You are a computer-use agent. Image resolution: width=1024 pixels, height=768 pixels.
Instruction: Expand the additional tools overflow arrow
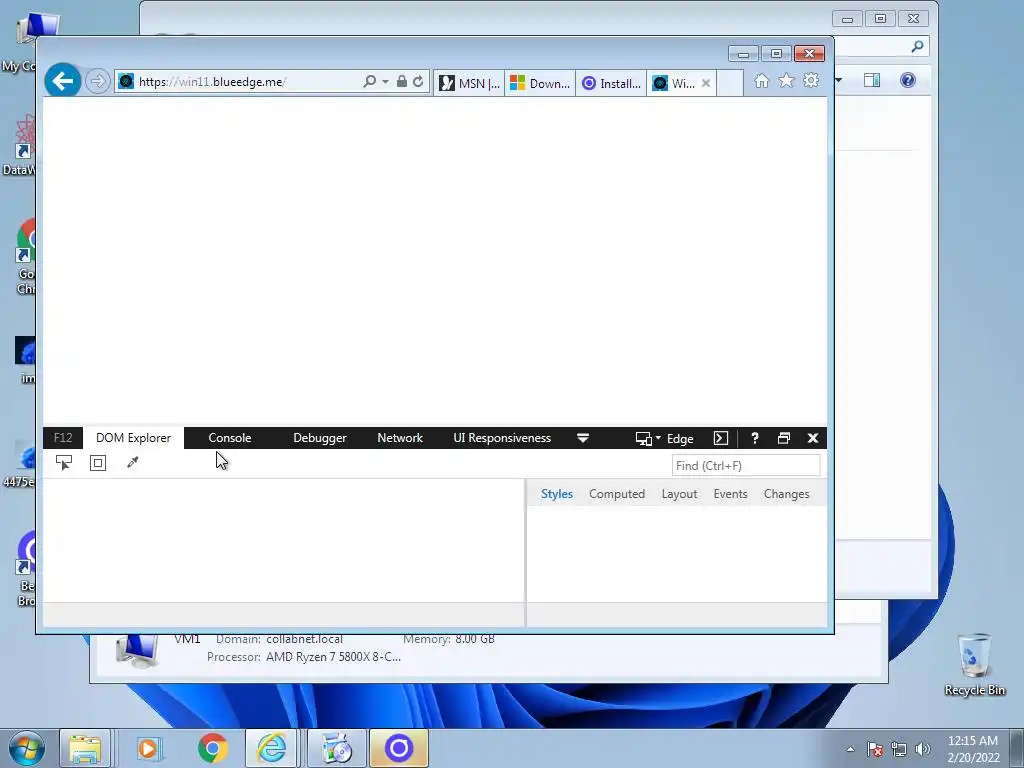tap(583, 438)
